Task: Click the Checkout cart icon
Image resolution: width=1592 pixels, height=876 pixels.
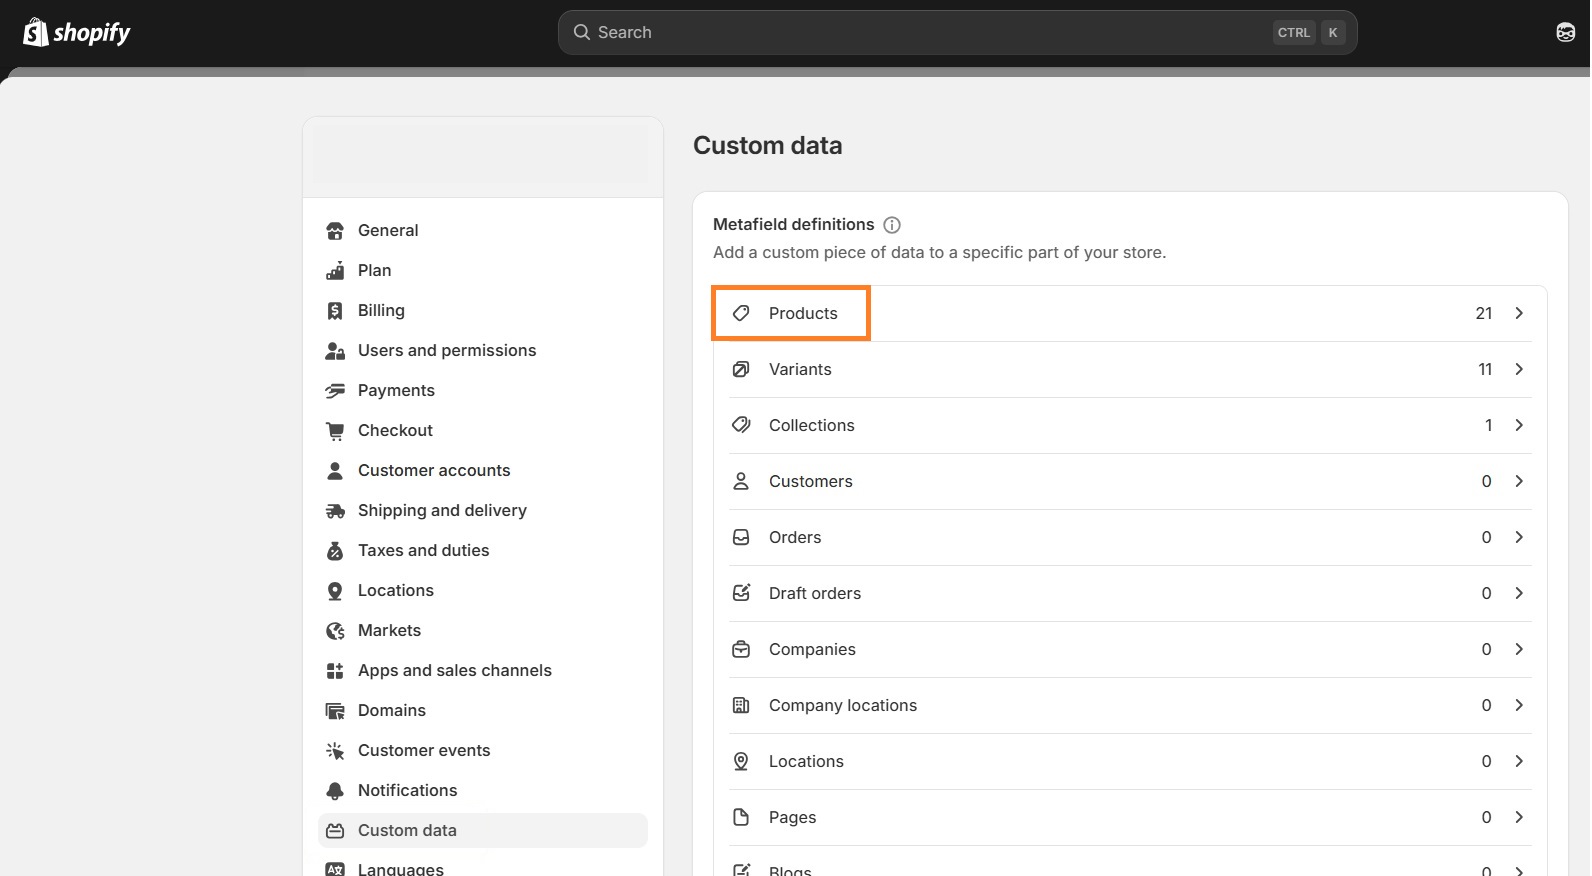Action: pos(335,431)
